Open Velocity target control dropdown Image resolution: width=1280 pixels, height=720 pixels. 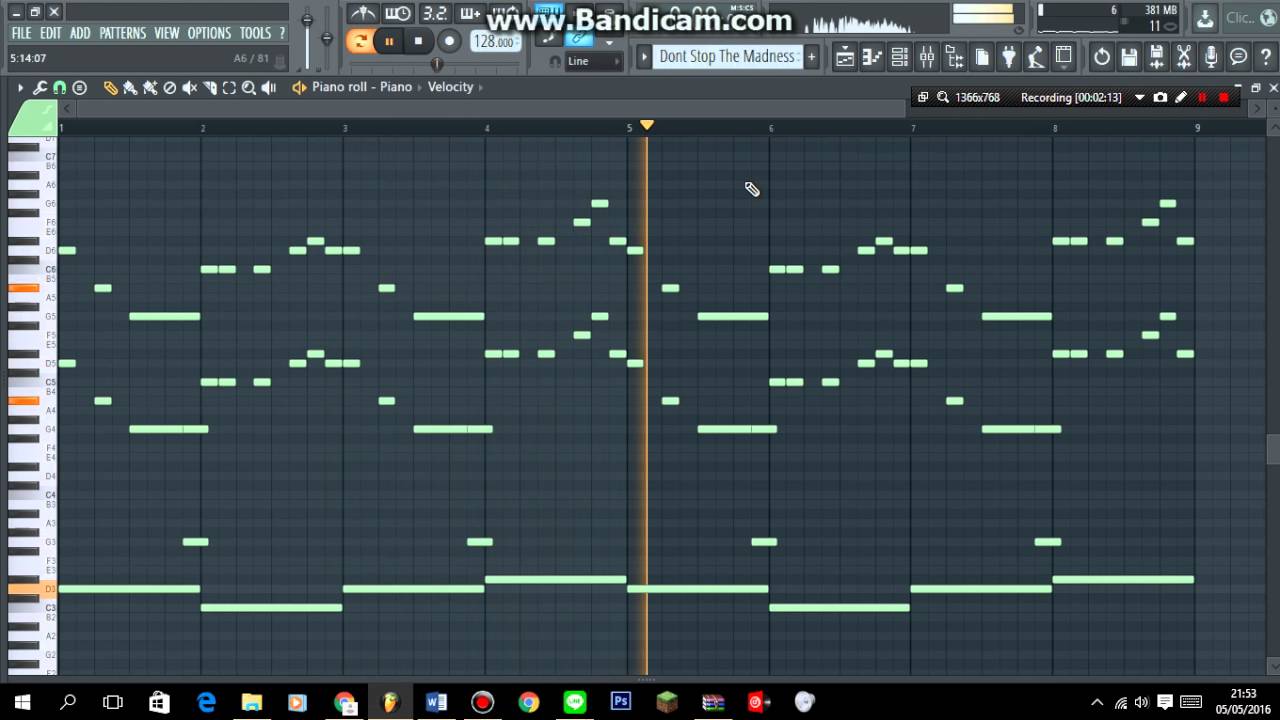(450, 87)
